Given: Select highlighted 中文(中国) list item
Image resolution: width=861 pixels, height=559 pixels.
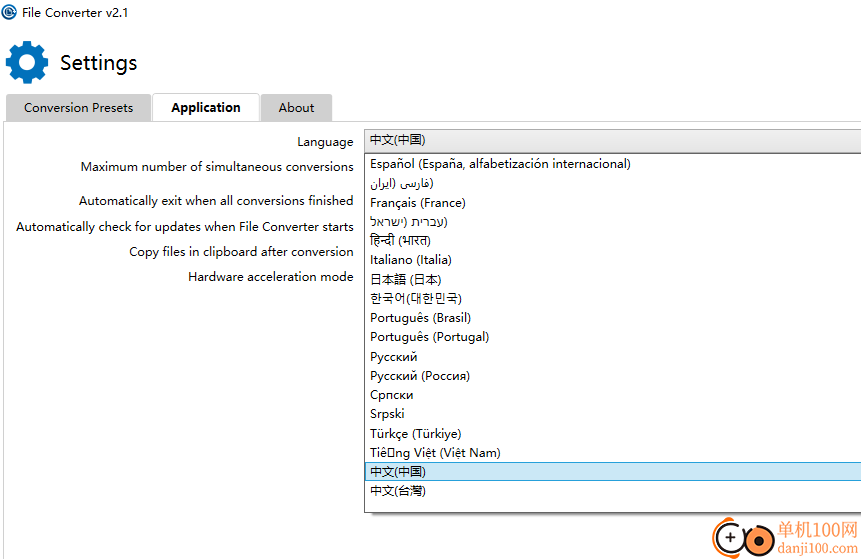Looking at the screenshot, I should tap(613, 472).
